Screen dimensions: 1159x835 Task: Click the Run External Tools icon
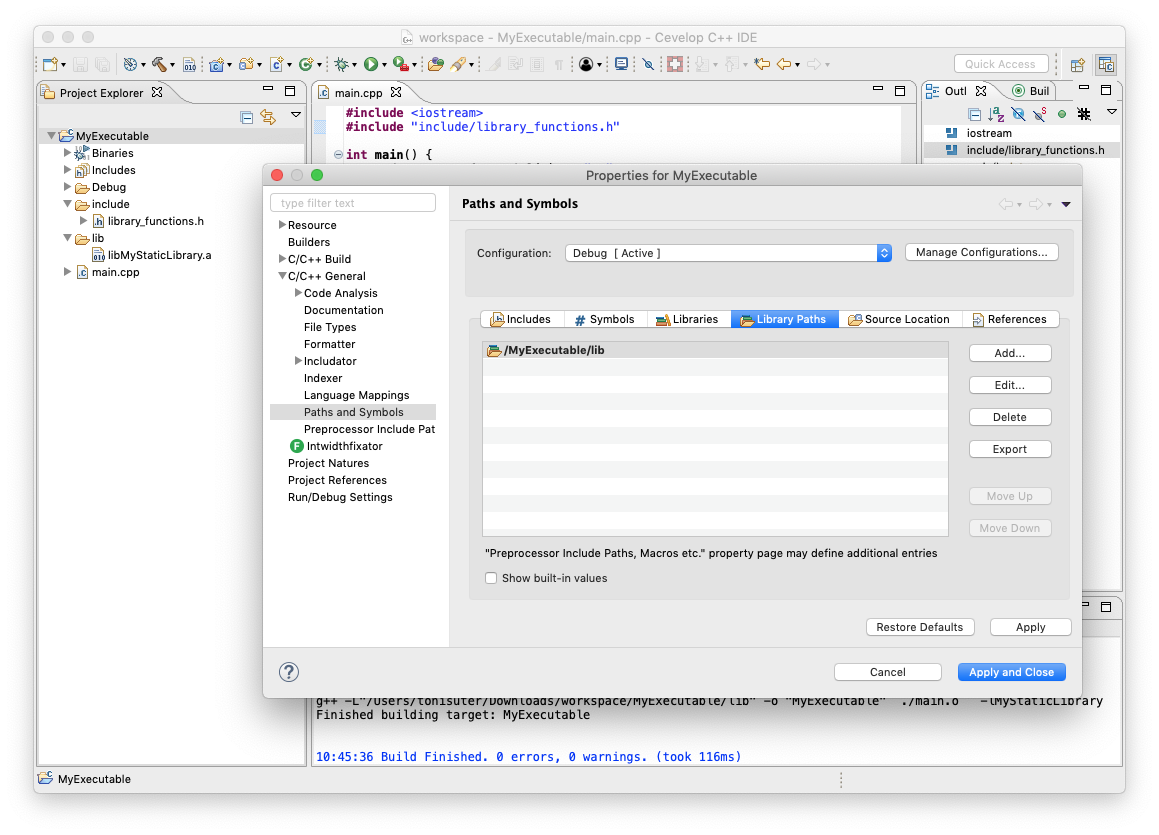pos(401,64)
